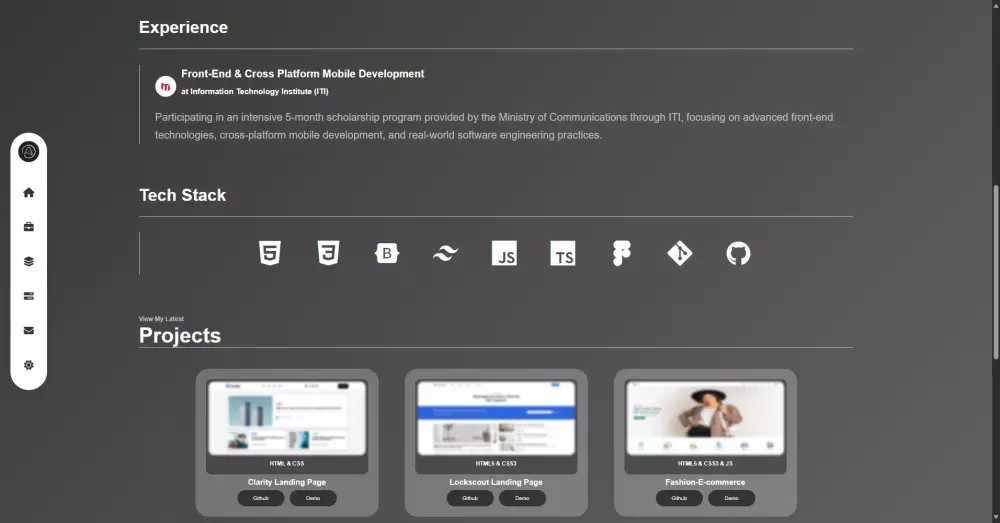Click Lockscout Landing Page preview thumbnail

496,418
